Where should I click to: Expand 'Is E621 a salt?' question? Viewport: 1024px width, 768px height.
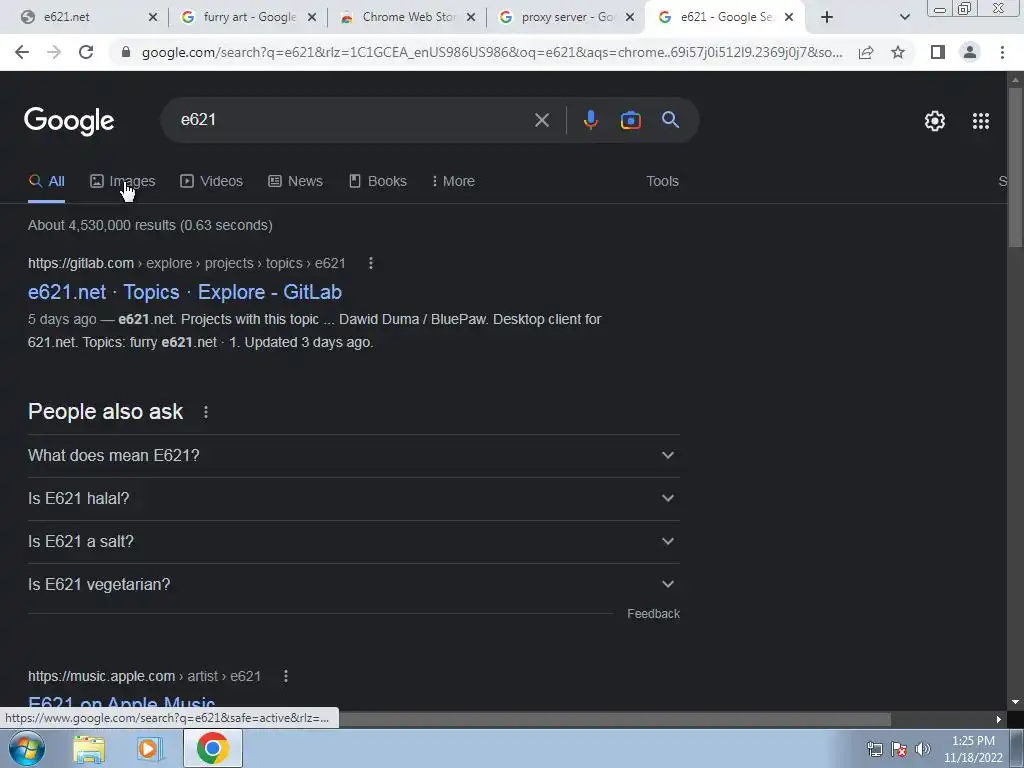353,541
